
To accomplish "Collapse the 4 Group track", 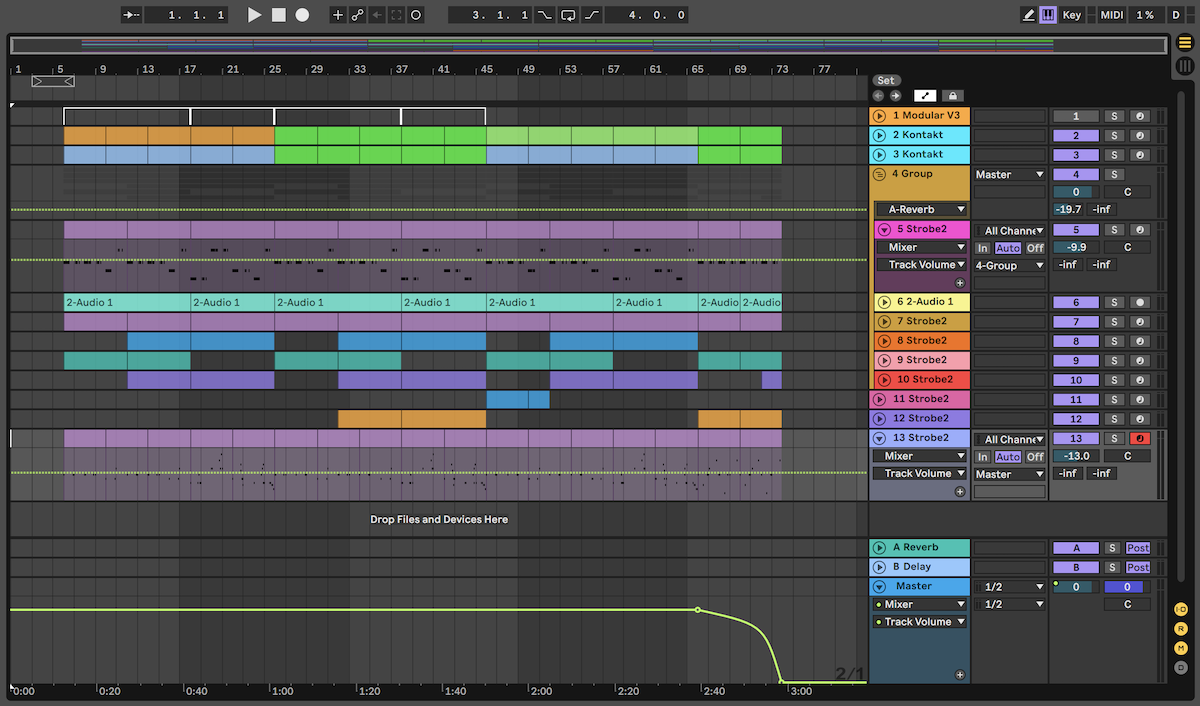I will (x=880, y=174).
